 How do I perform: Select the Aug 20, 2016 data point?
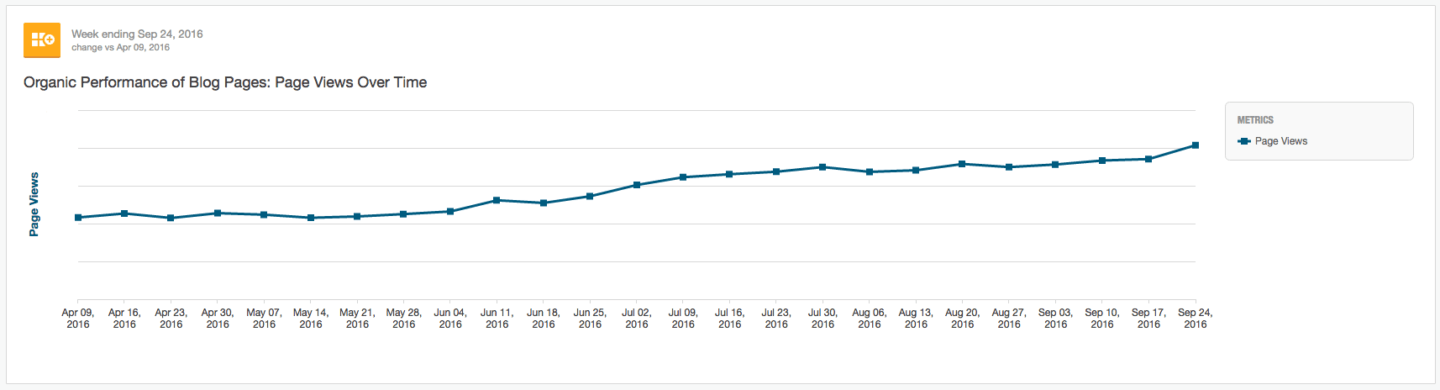point(962,163)
